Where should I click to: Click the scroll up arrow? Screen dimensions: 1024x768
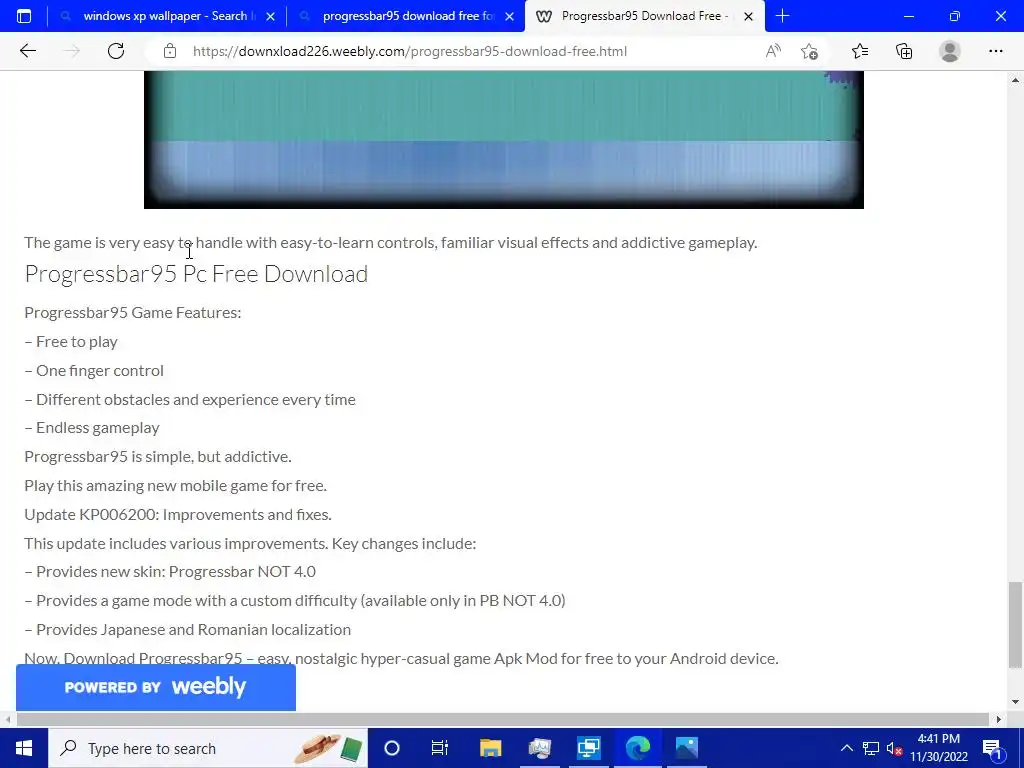tap(1015, 80)
